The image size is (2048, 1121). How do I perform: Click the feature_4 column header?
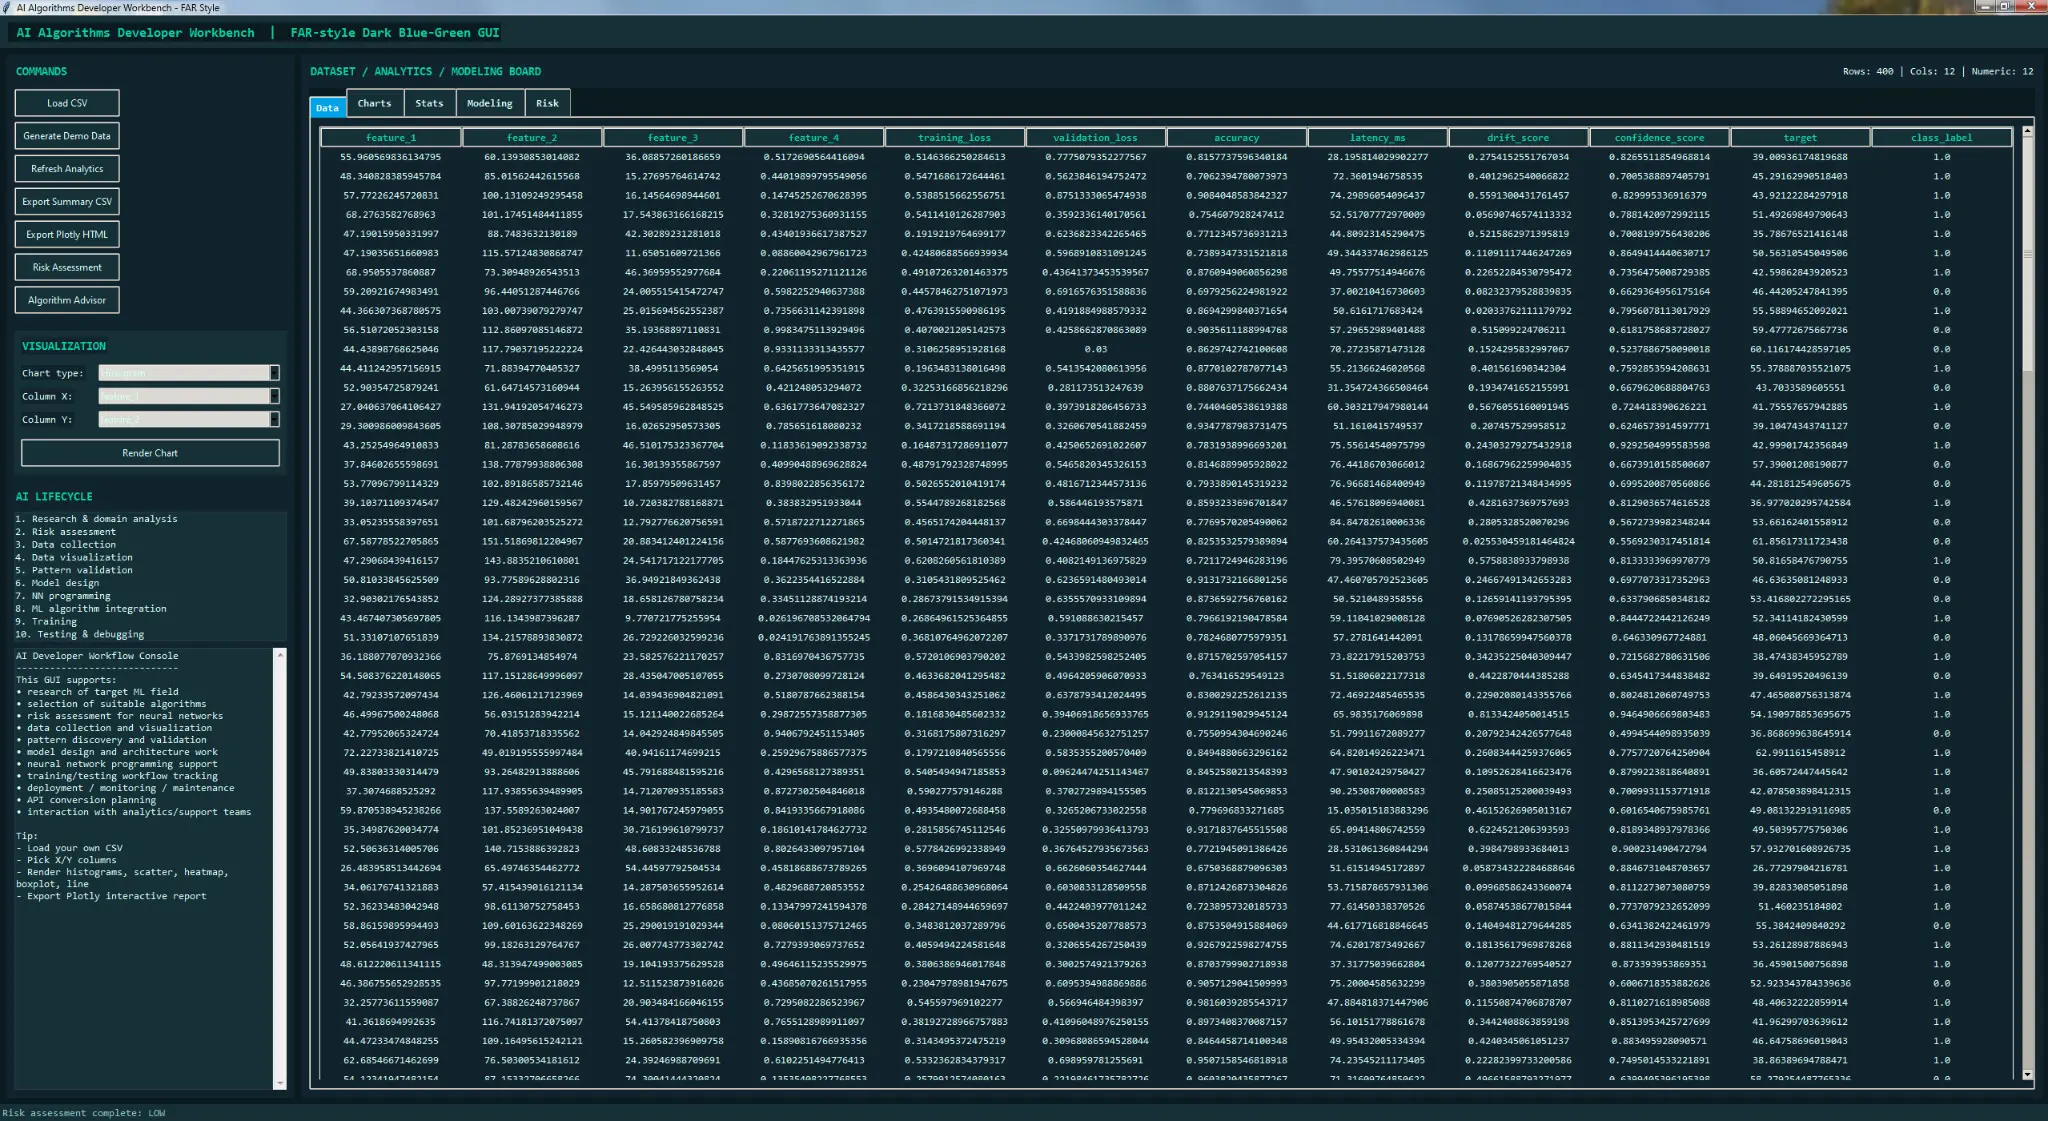tap(814, 138)
